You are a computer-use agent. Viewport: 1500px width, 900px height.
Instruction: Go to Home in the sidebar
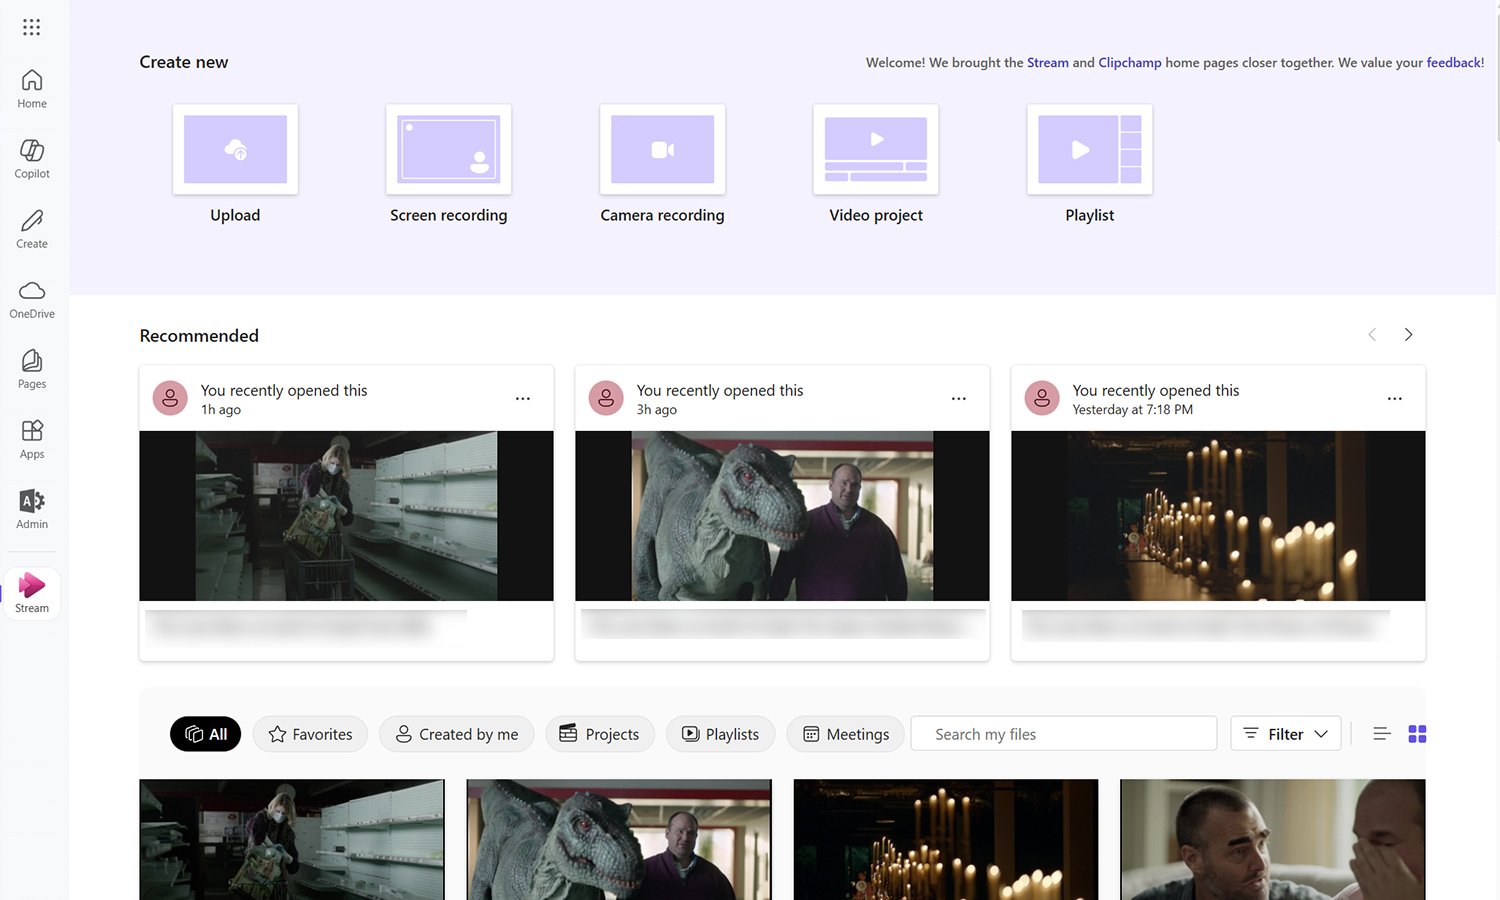32,89
